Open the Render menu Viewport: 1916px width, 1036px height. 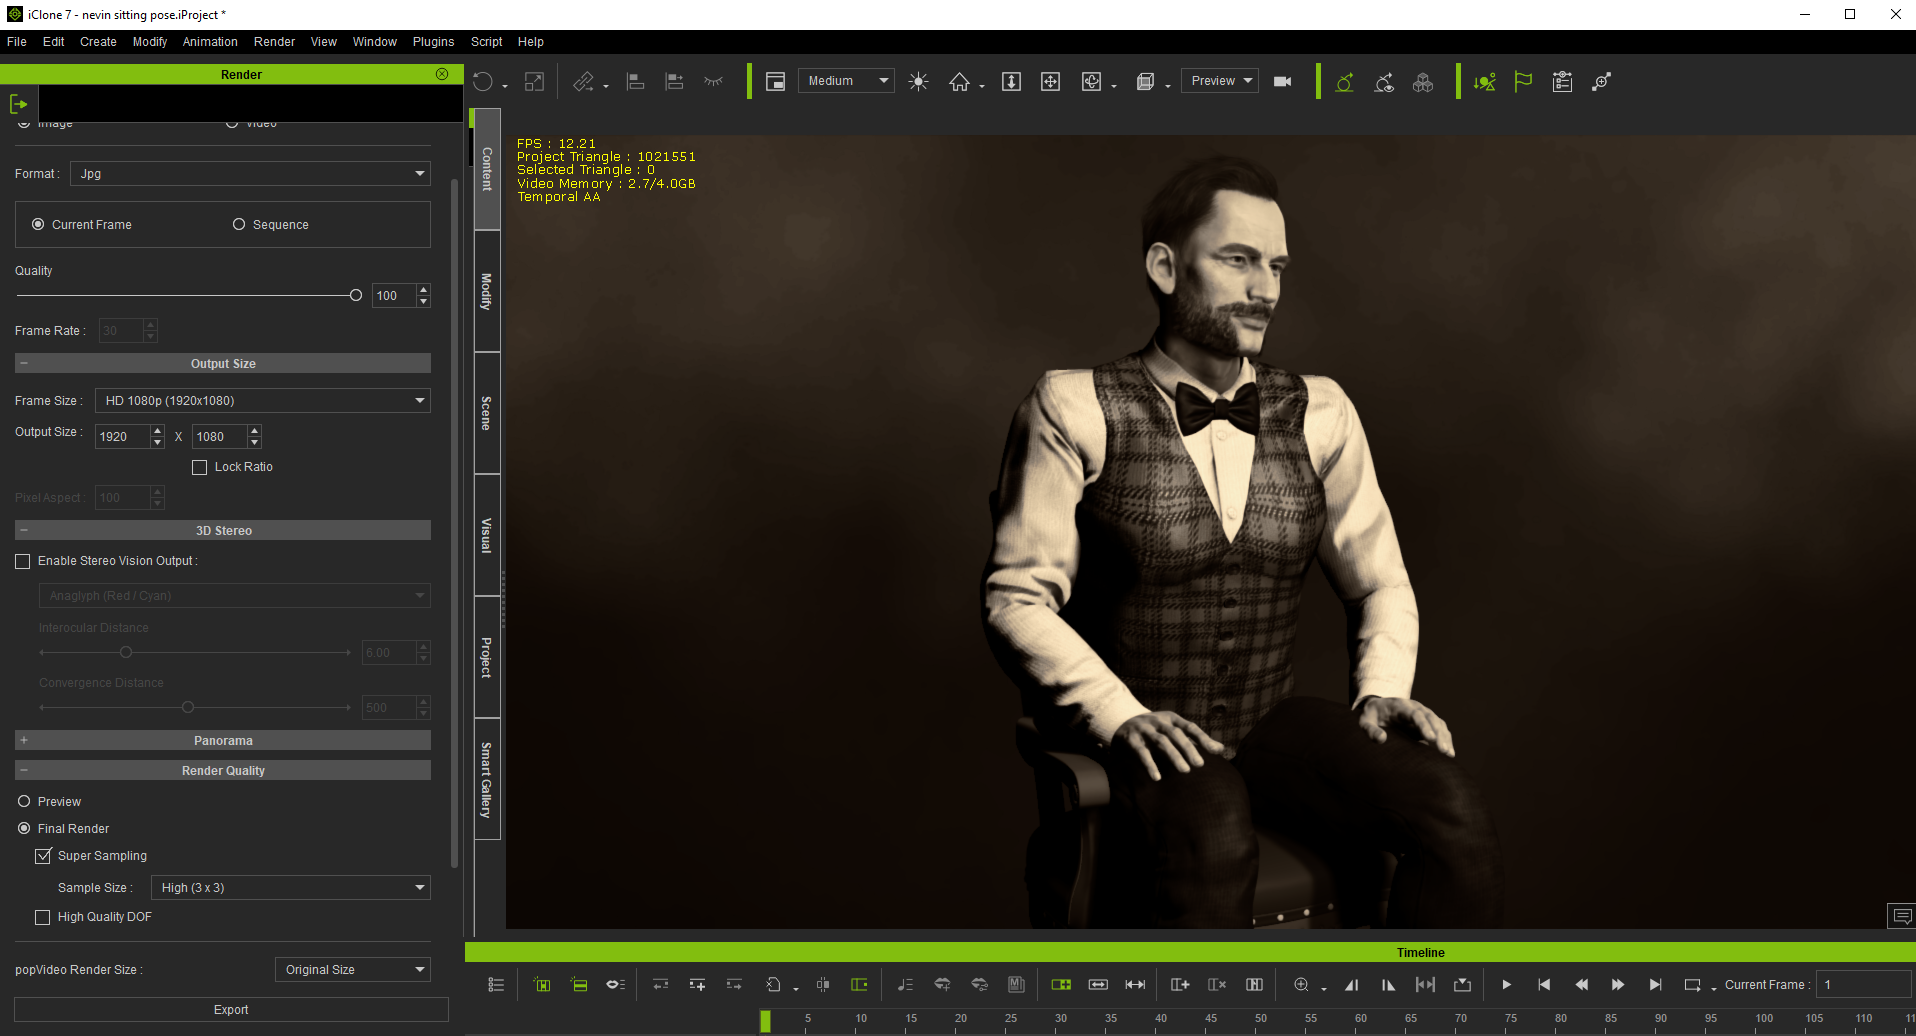click(x=274, y=42)
